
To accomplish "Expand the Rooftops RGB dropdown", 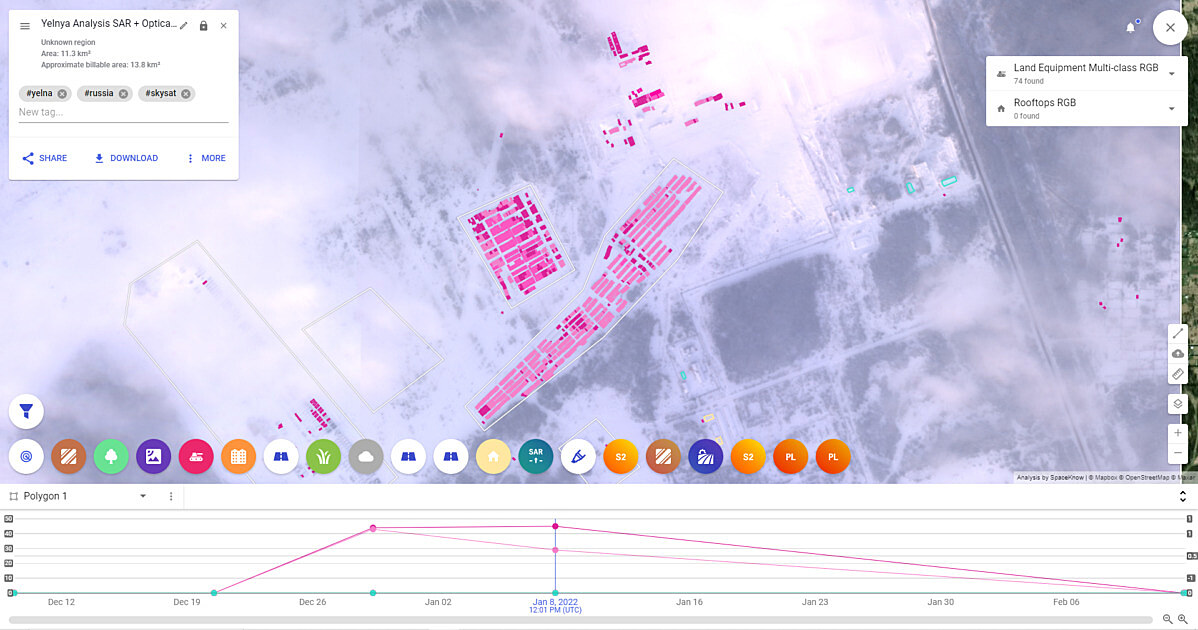I will [x=1171, y=108].
